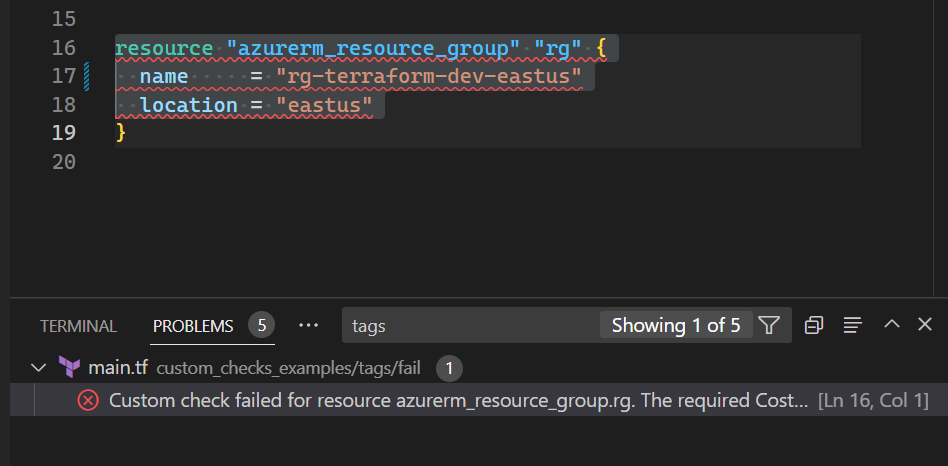Click line number 16 in the gutter
The height and width of the screenshot is (466, 948).
63,47
